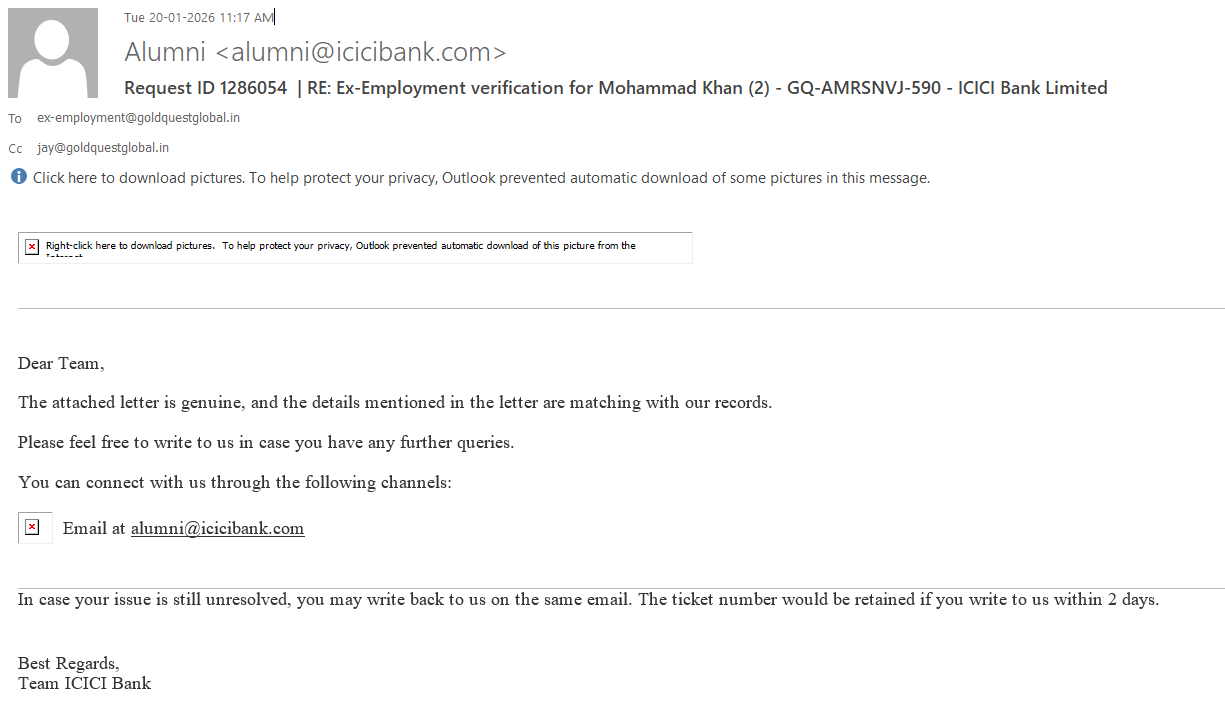Image resolution: width=1225 pixels, height=701 pixels.
Task: Click the "In case your issue is still unresolved" sentence
Action: tap(588, 600)
